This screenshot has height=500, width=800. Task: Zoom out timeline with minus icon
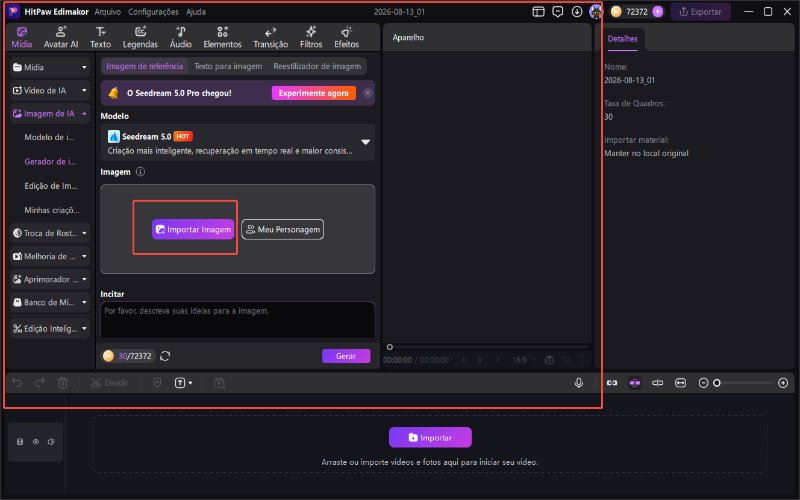(x=703, y=383)
